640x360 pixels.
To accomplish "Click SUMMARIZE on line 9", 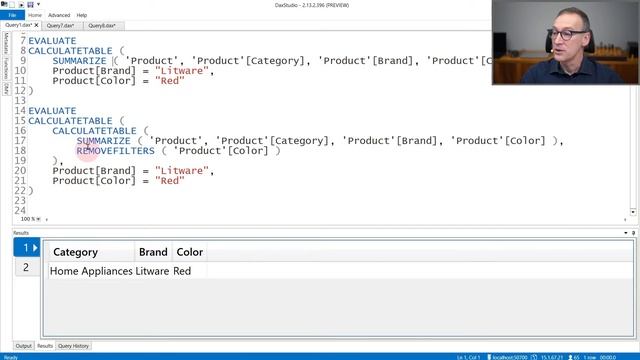I will pos(80,61).
